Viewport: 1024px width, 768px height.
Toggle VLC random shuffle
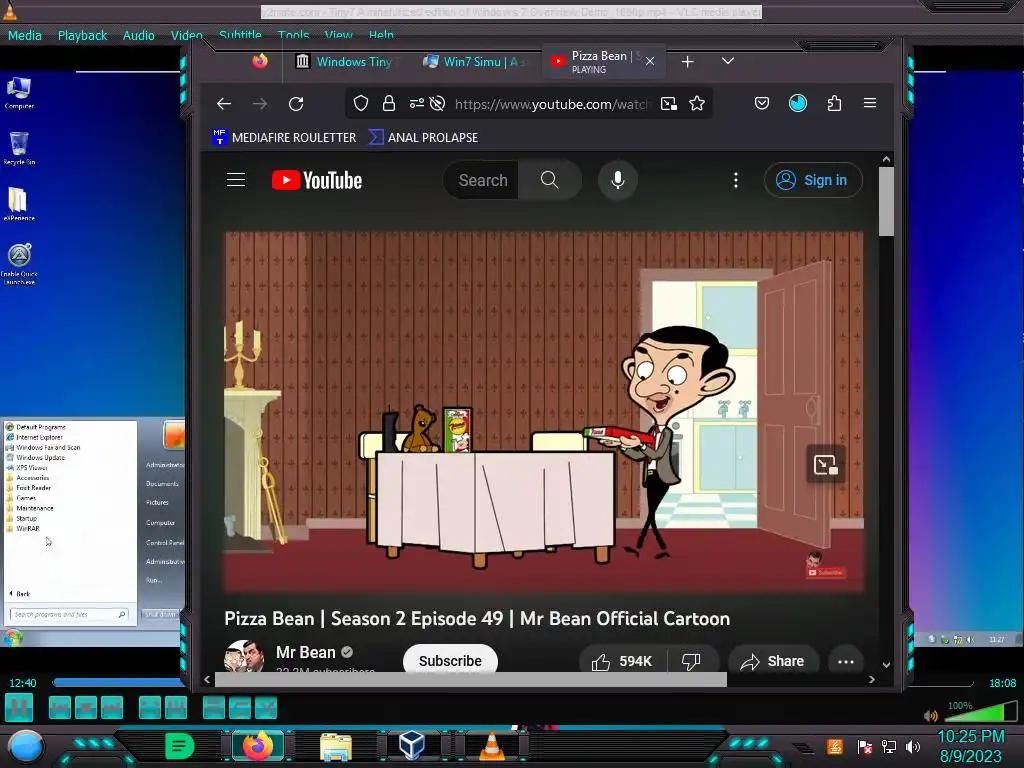point(266,708)
